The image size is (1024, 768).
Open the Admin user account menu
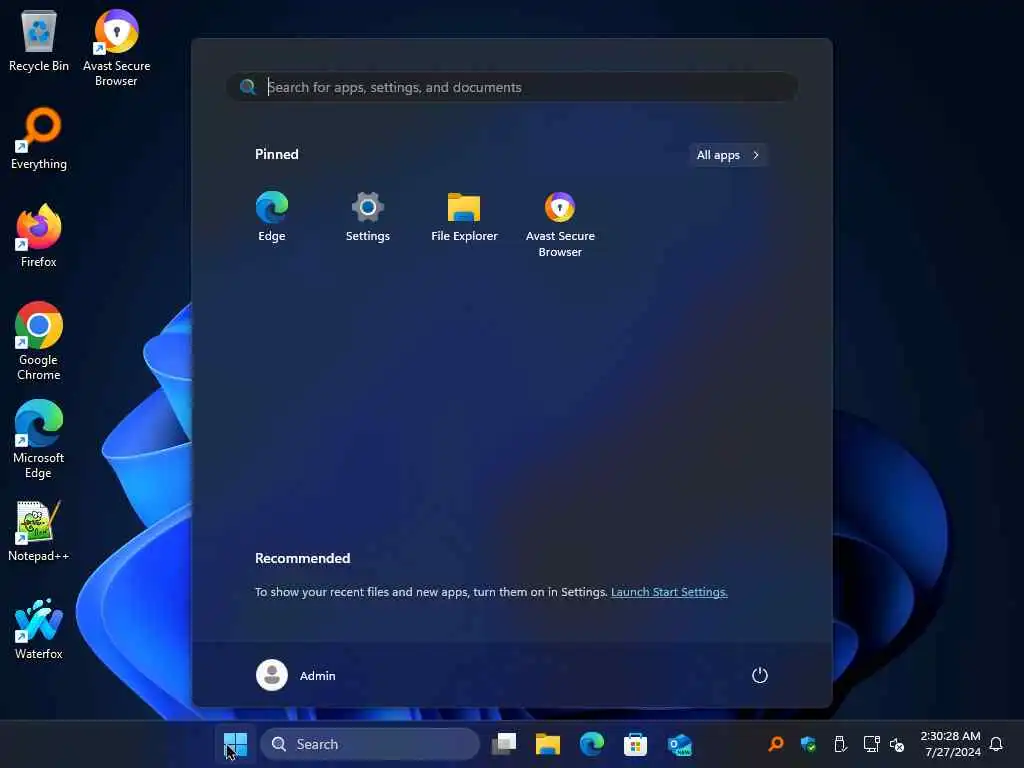click(295, 675)
